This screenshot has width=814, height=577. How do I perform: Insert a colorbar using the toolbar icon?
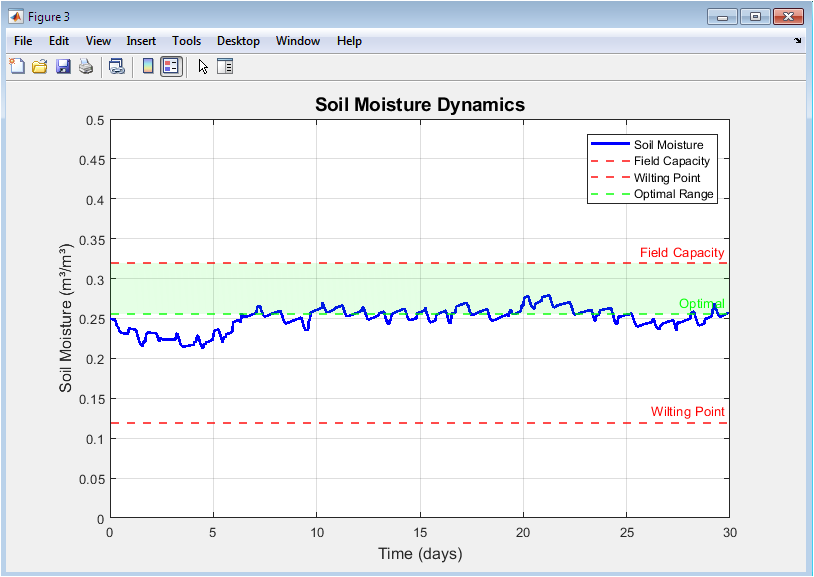click(148, 67)
